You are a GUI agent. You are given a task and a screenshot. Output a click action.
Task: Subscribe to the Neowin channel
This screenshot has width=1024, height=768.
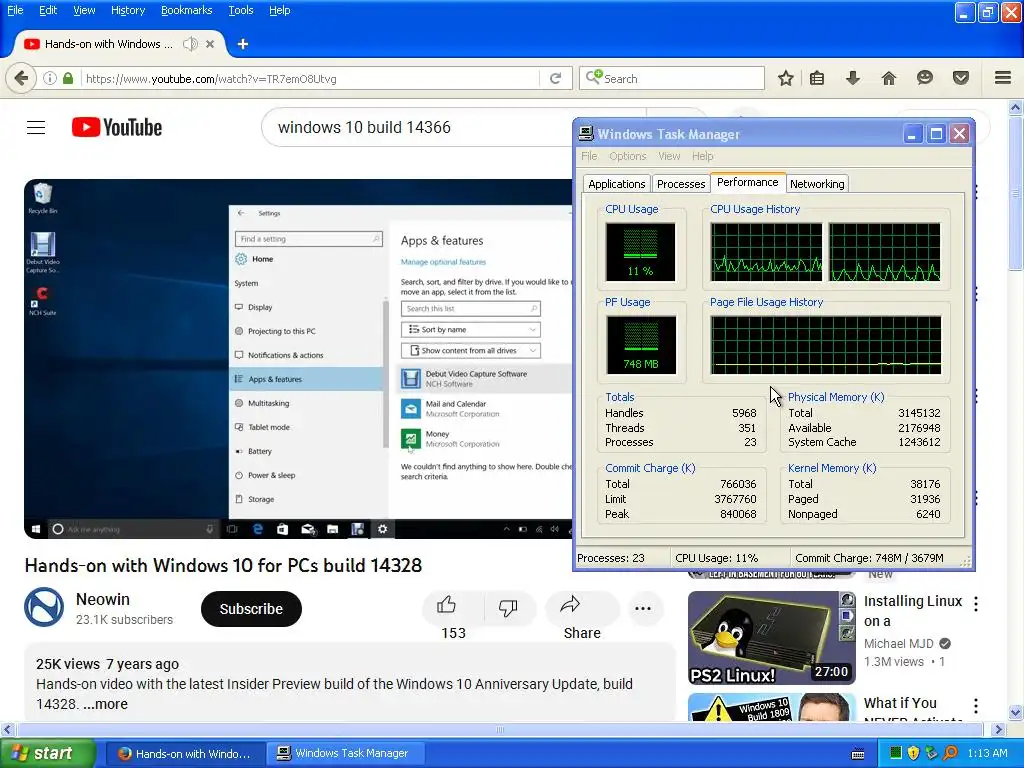pos(251,609)
